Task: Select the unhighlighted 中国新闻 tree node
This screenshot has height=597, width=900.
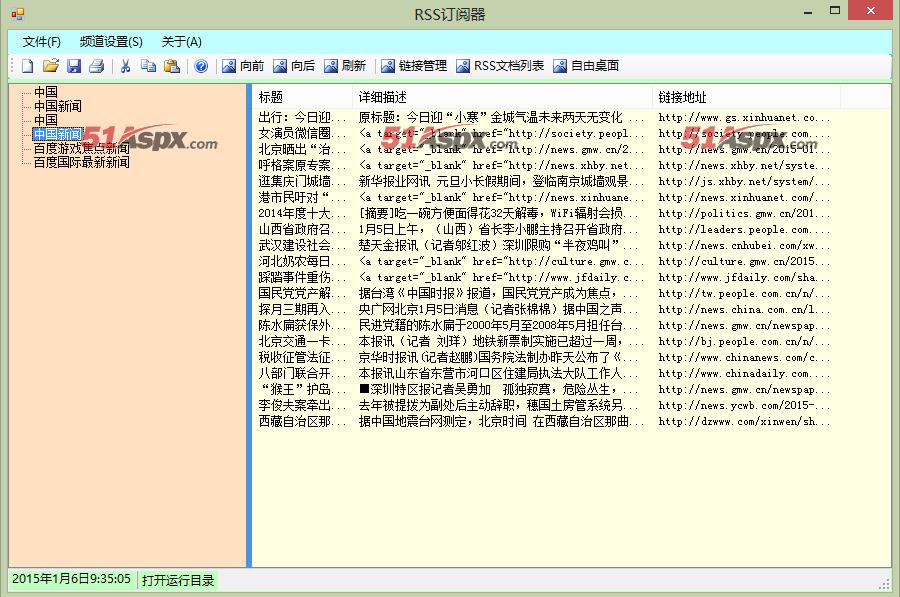Action: click(x=57, y=106)
